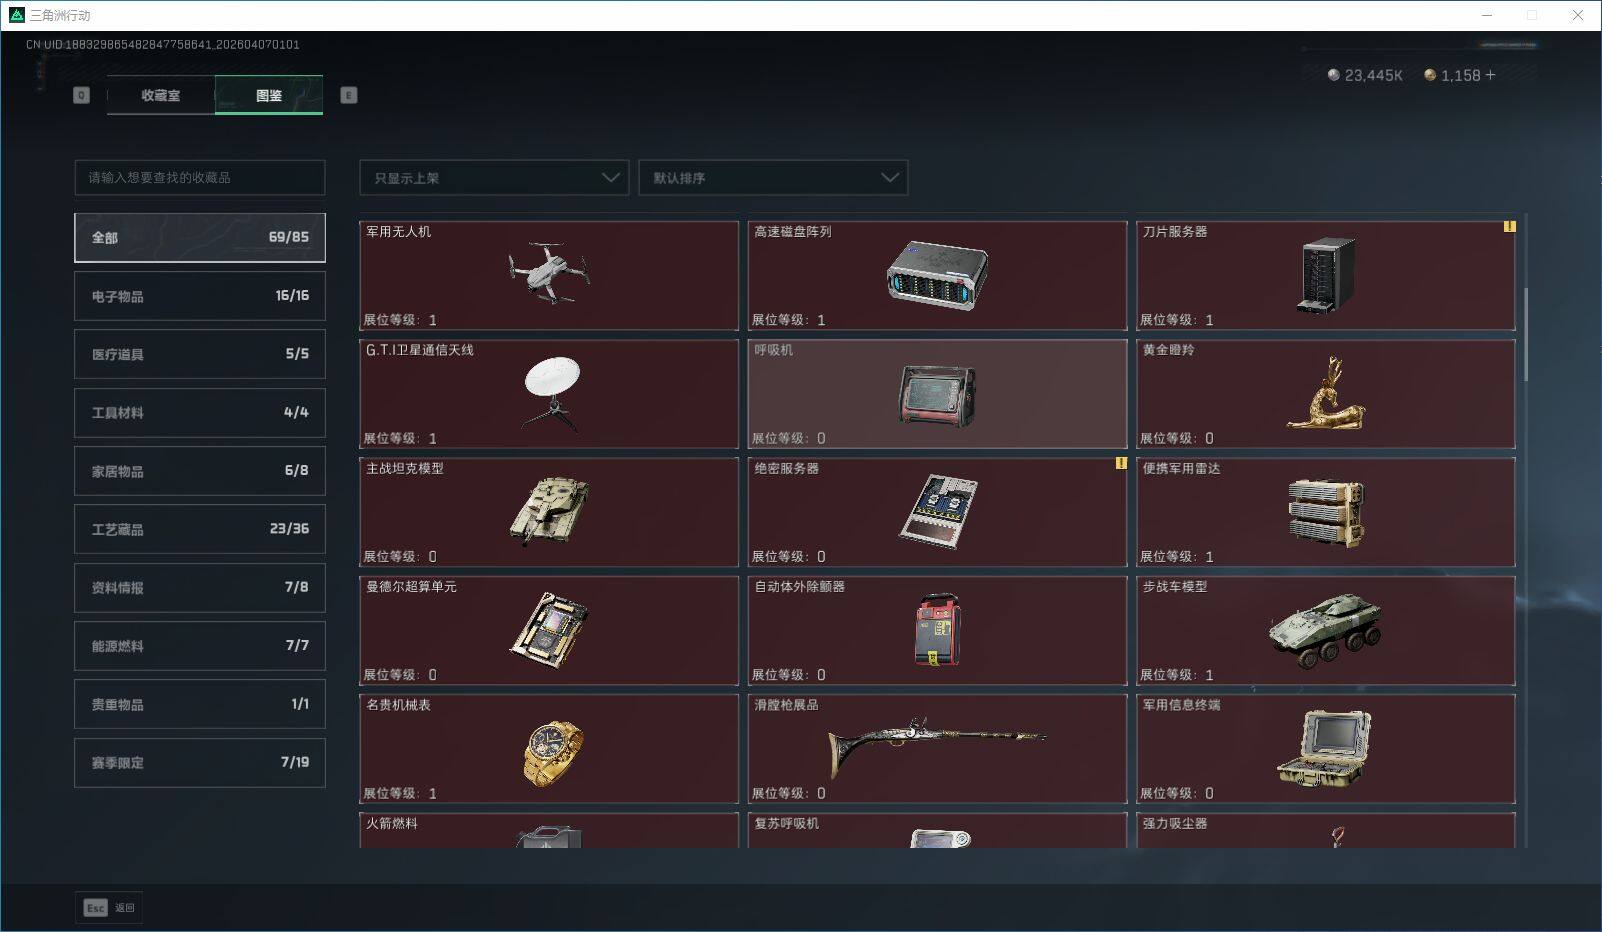Select the 刀片服务器 blade server image
1602x932 pixels.
click(1327, 275)
